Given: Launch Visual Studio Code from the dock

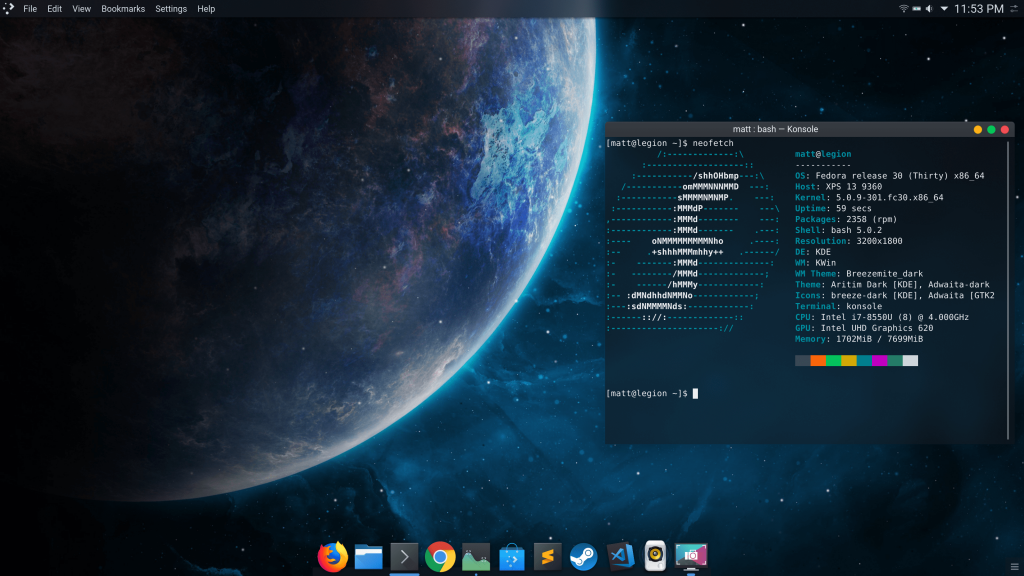Looking at the screenshot, I should pyautogui.click(x=620, y=556).
